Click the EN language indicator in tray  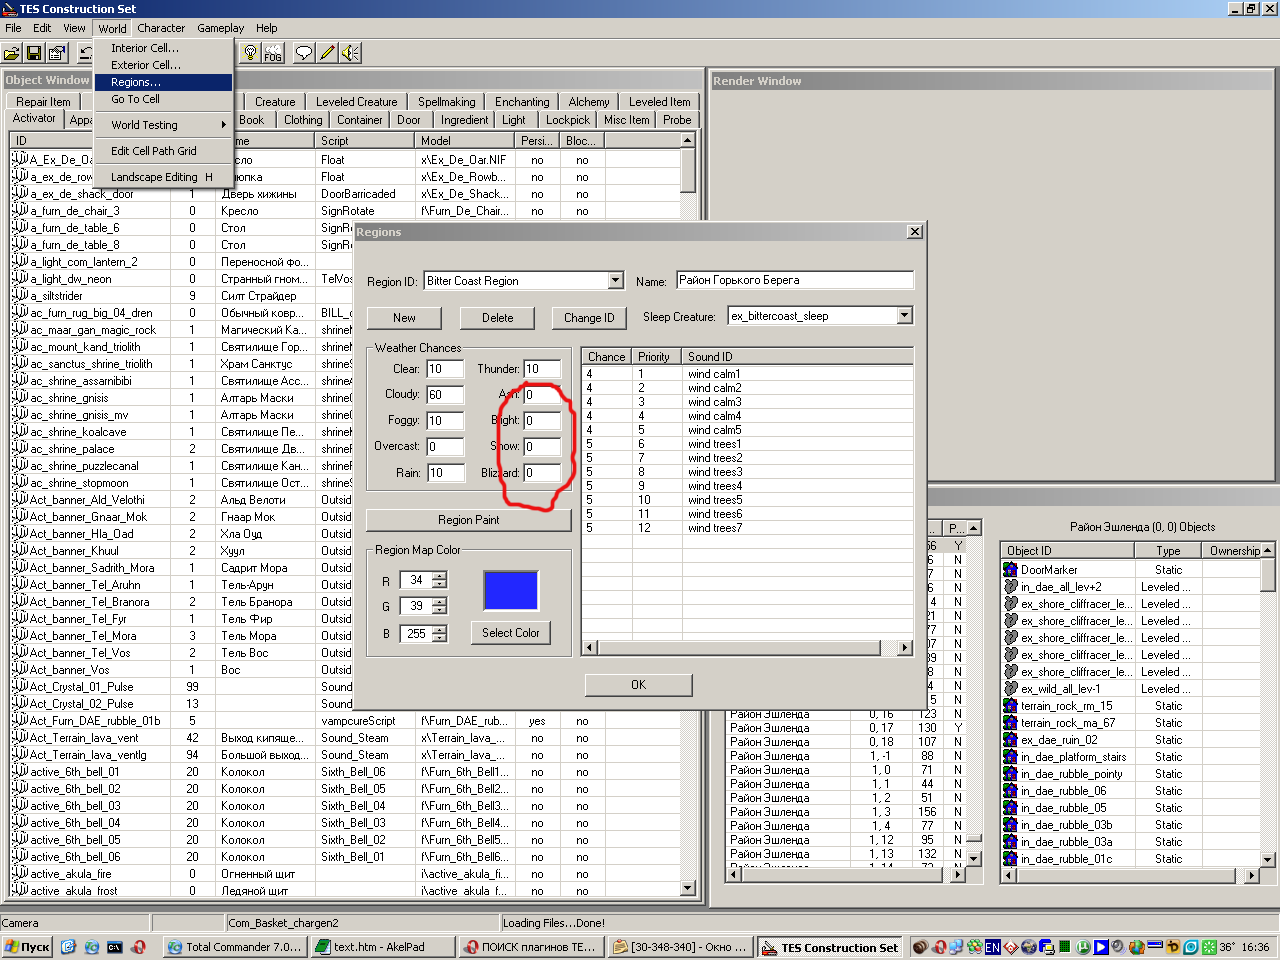(992, 947)
